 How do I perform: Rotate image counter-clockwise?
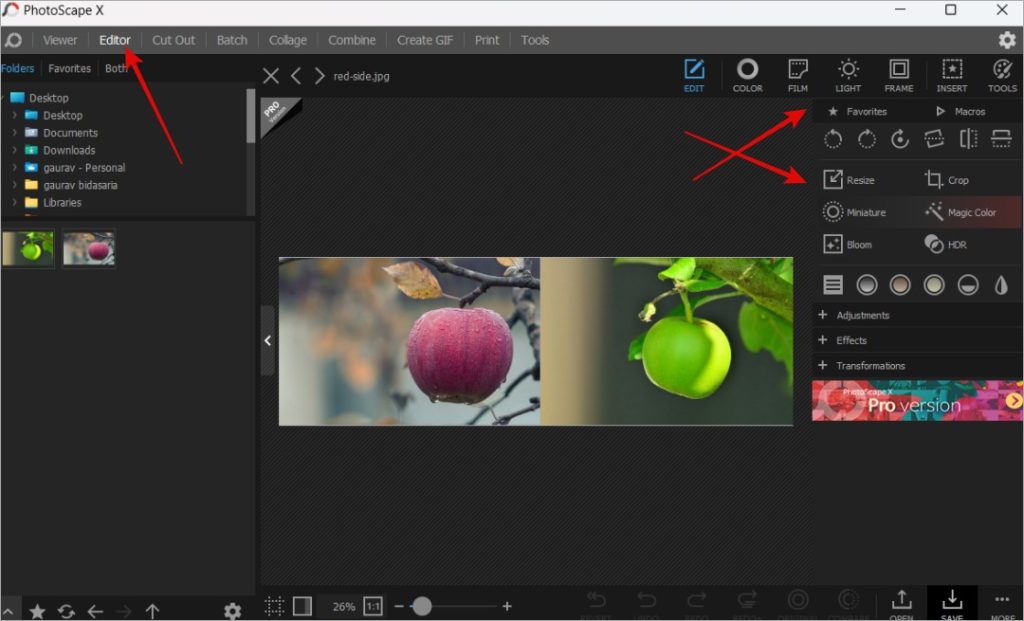833,138
